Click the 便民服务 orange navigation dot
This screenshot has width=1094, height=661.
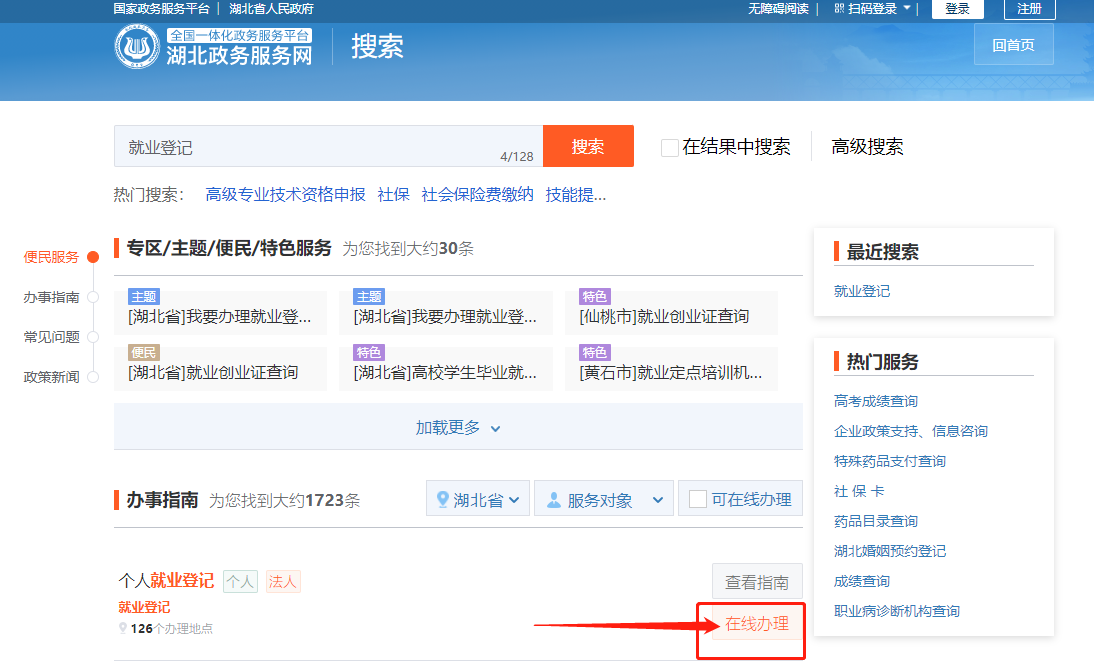point(93,257)
